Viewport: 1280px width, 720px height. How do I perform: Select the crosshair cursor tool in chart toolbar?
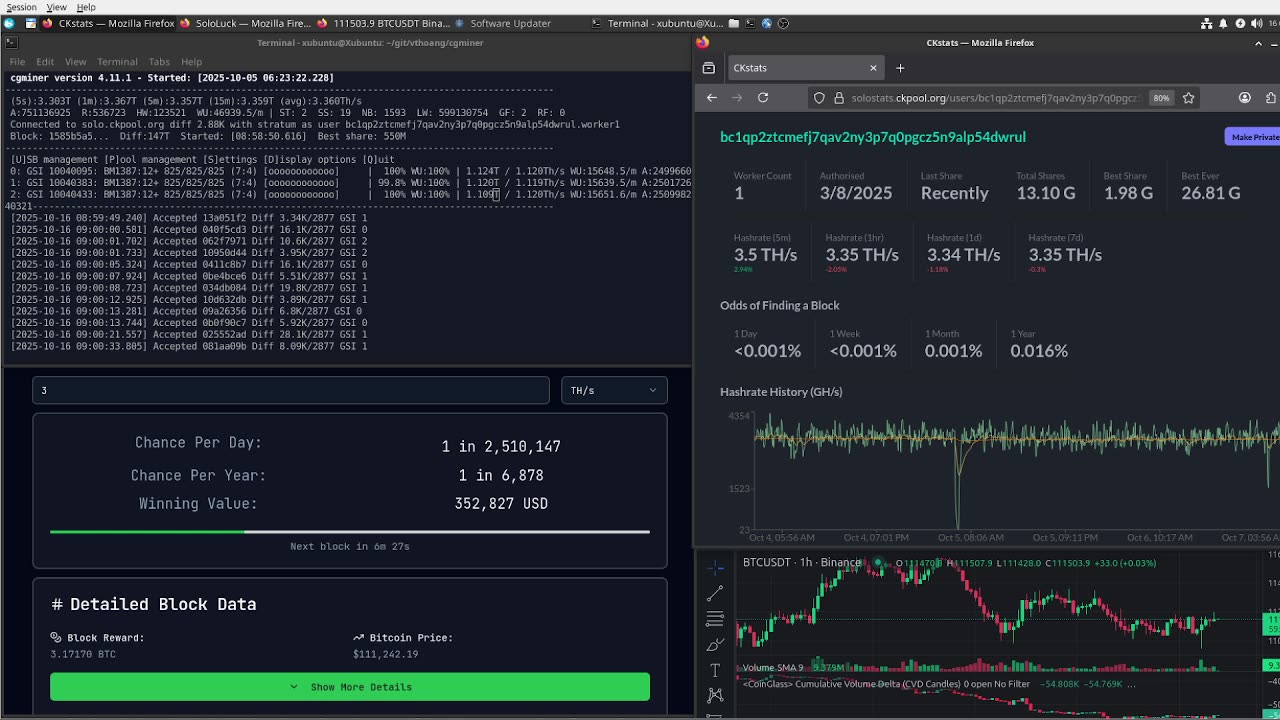click(715, 568)
